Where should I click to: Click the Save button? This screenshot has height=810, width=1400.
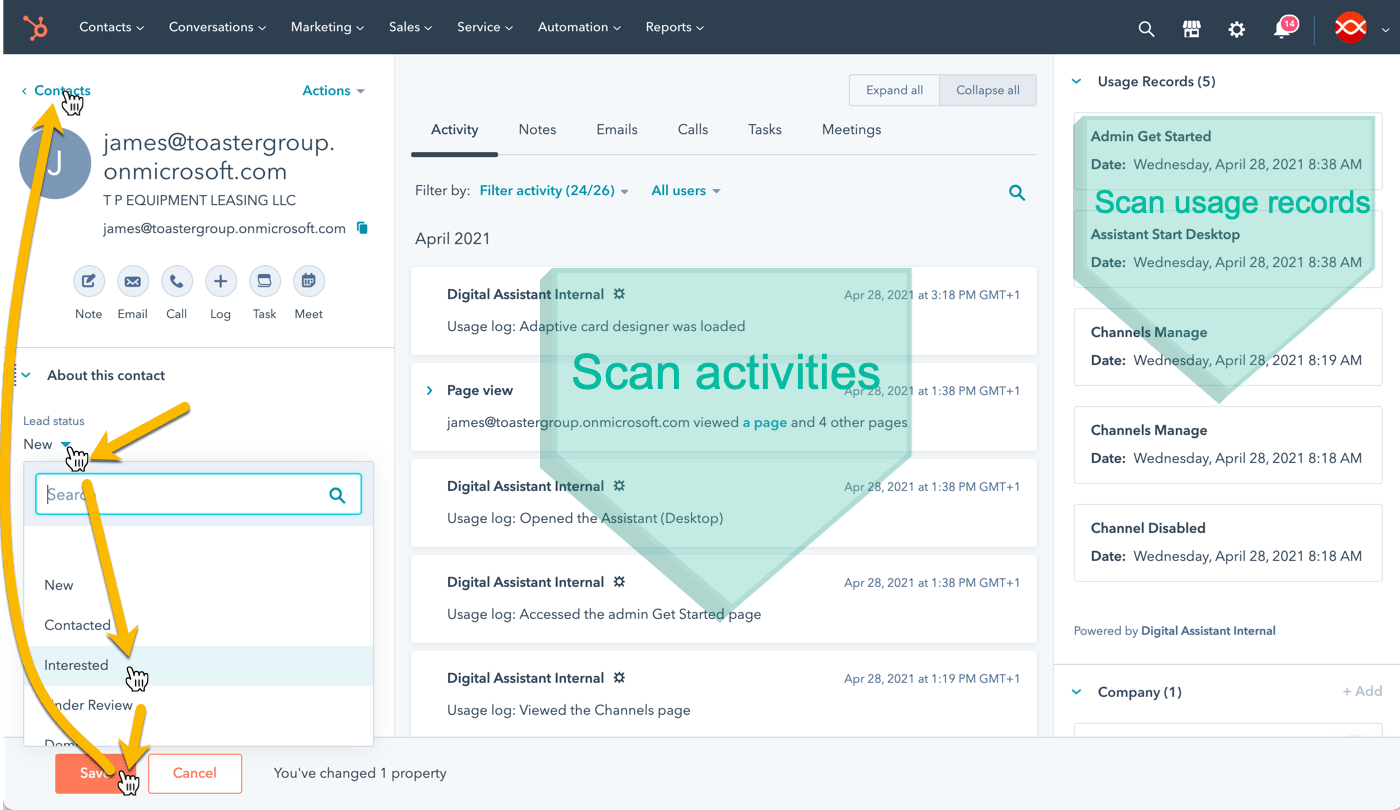96,773
